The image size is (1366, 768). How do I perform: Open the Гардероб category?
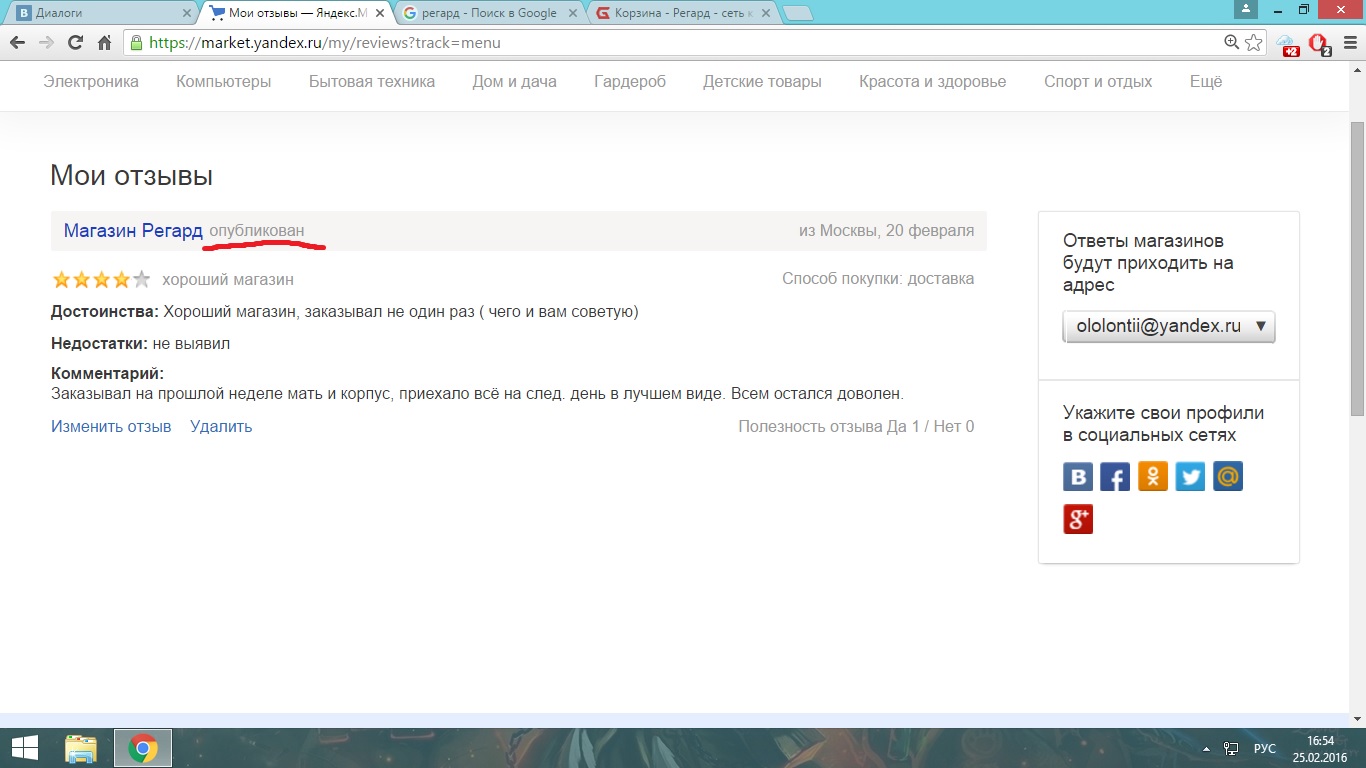point(630,82)
